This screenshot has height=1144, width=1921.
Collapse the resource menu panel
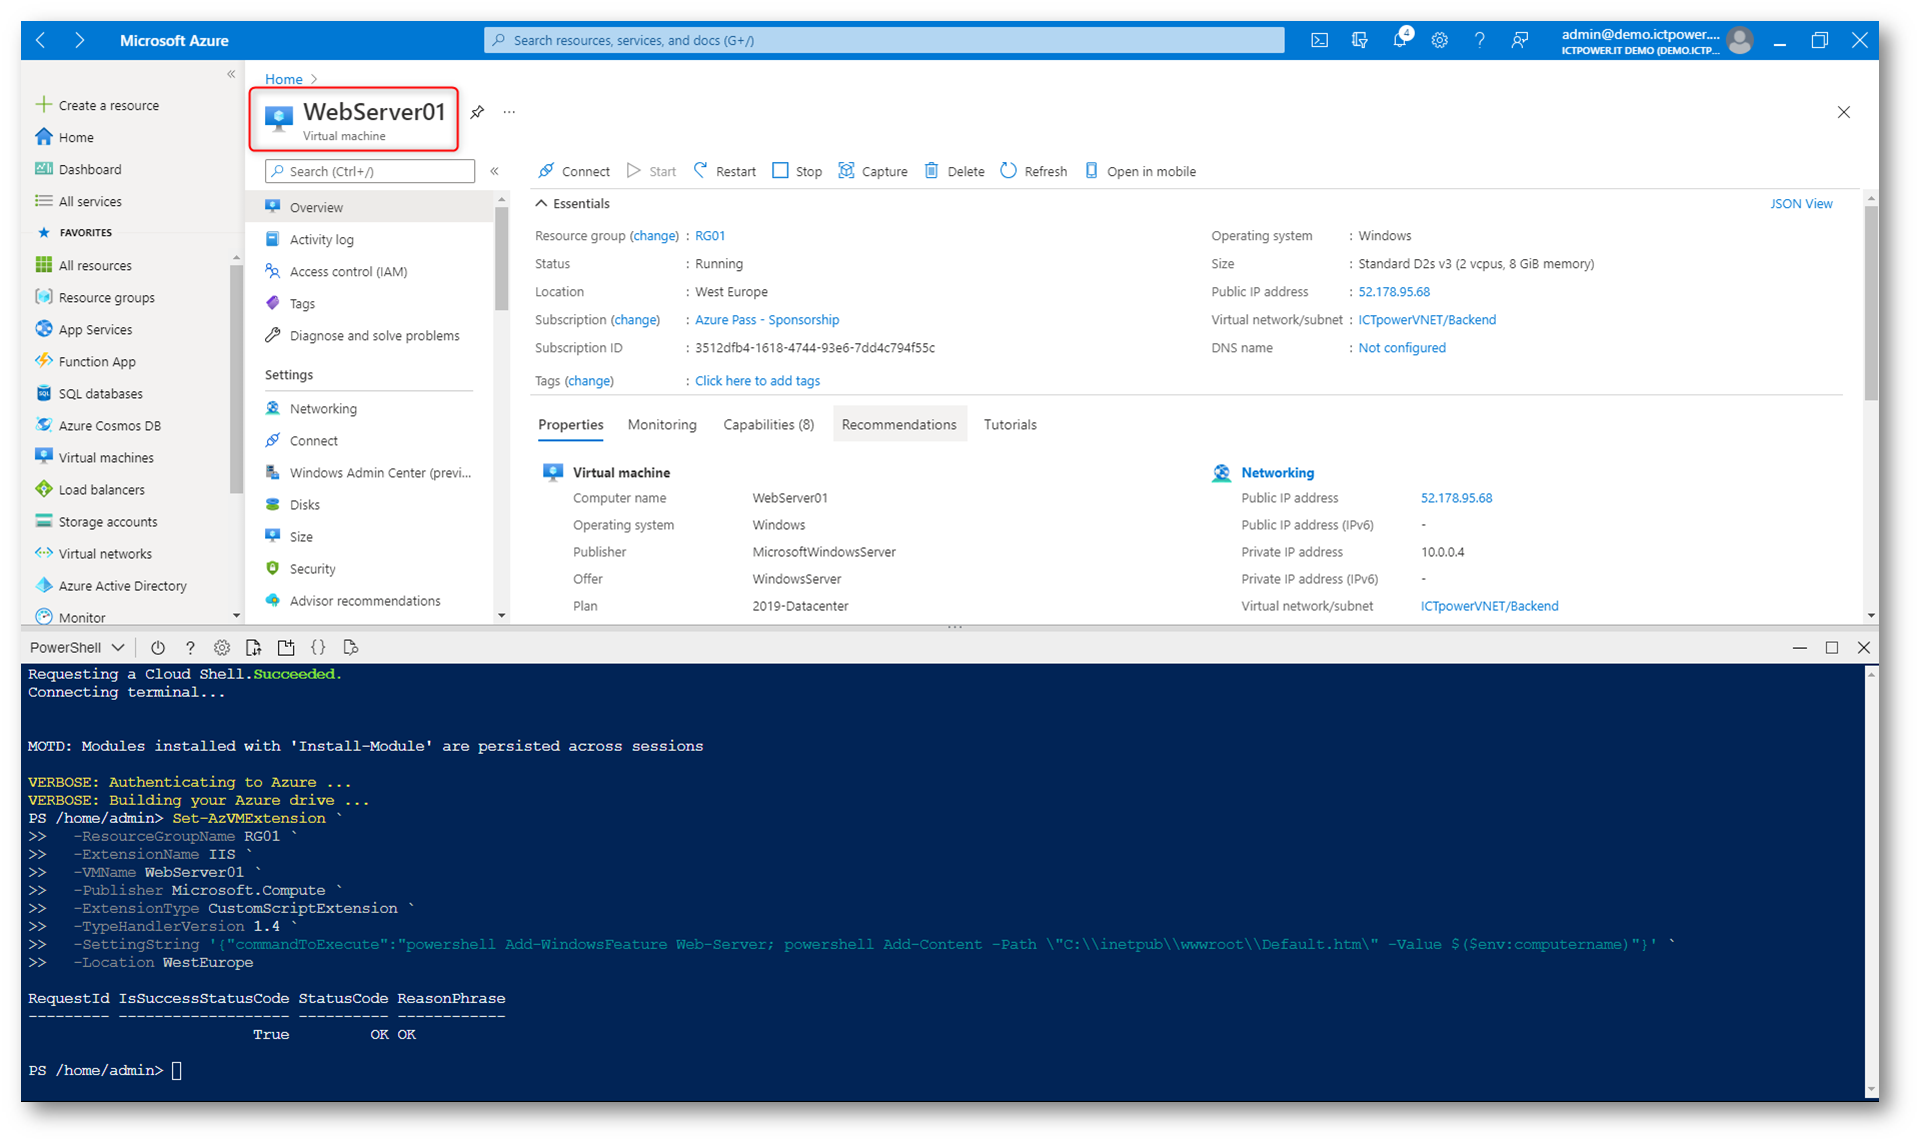coord(495,171)
